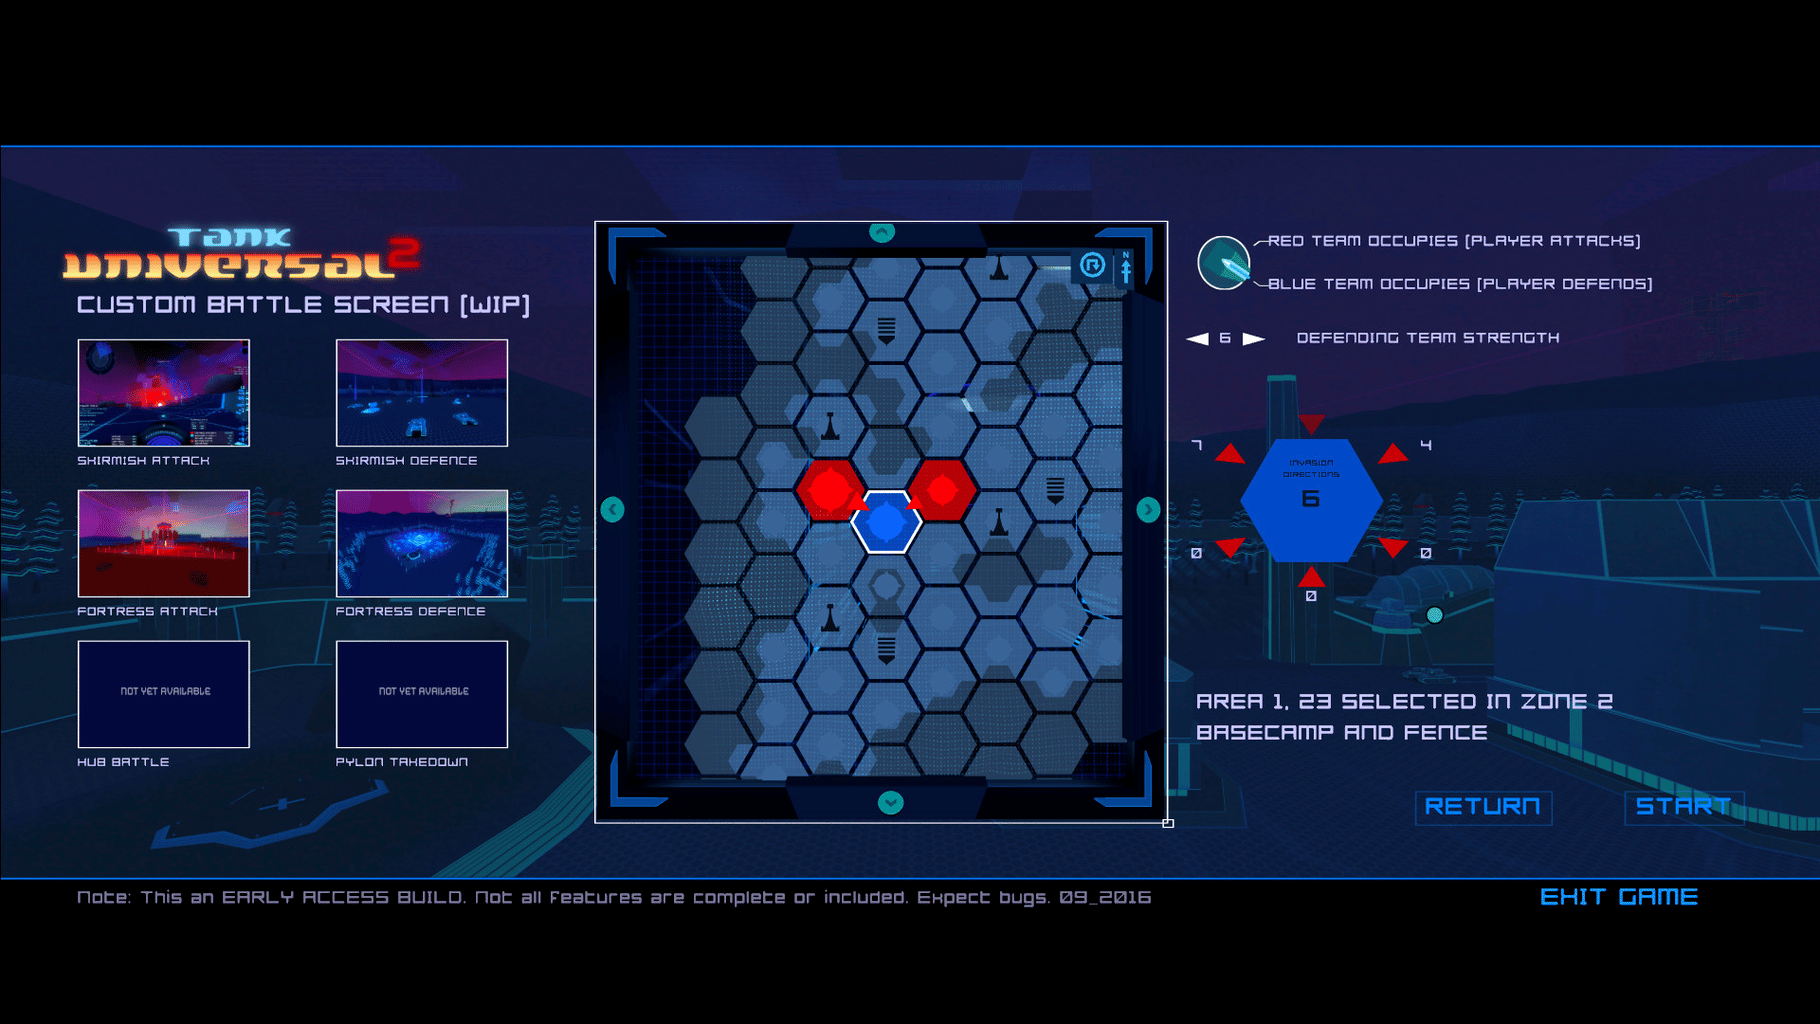1820x1024 pixels.
Task: Pan the hex map right with right chevron
Action: [x=1148, y=510]
